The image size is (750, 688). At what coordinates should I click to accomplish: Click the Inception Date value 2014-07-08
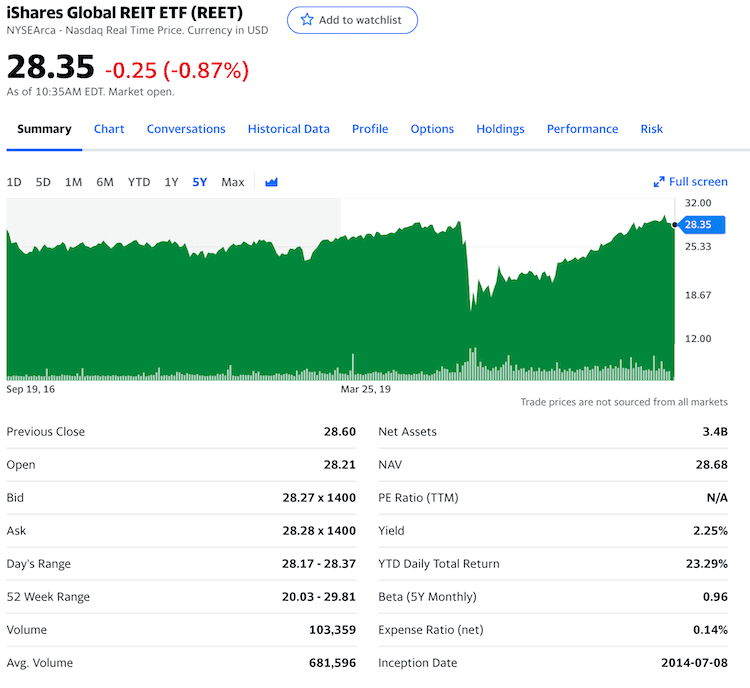pos(695,663)
